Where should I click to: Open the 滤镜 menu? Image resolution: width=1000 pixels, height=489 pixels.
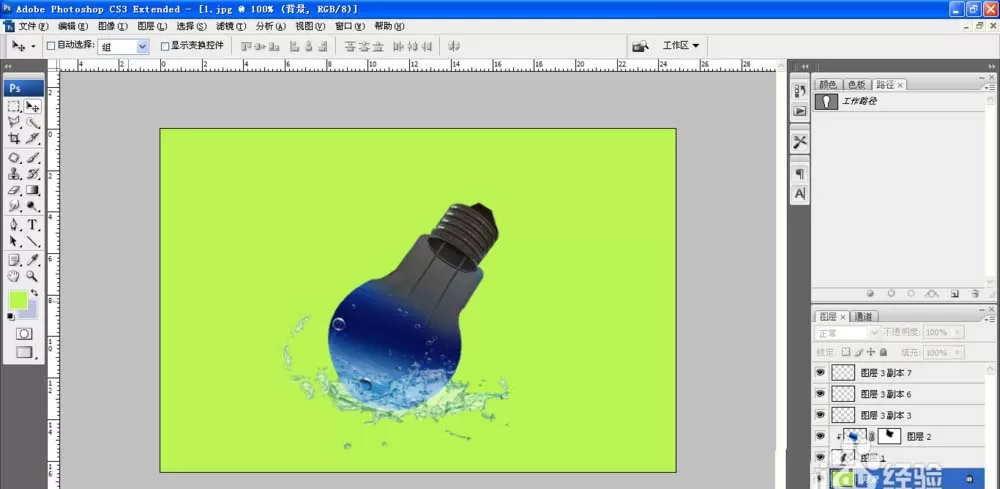[x=231, y=26]
